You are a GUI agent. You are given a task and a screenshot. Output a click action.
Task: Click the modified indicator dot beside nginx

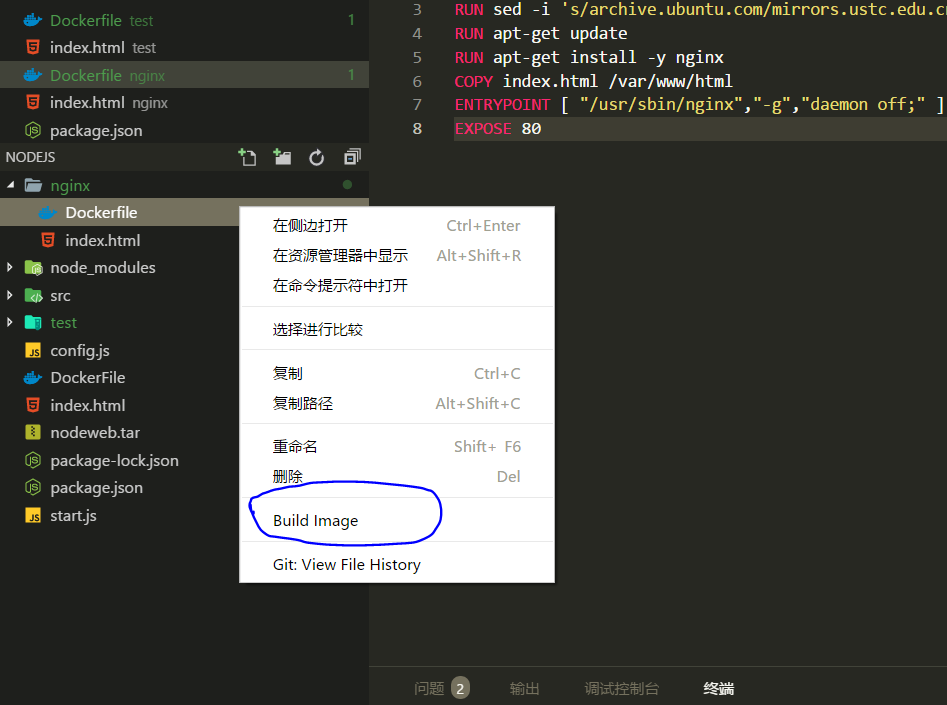[348, 184]
